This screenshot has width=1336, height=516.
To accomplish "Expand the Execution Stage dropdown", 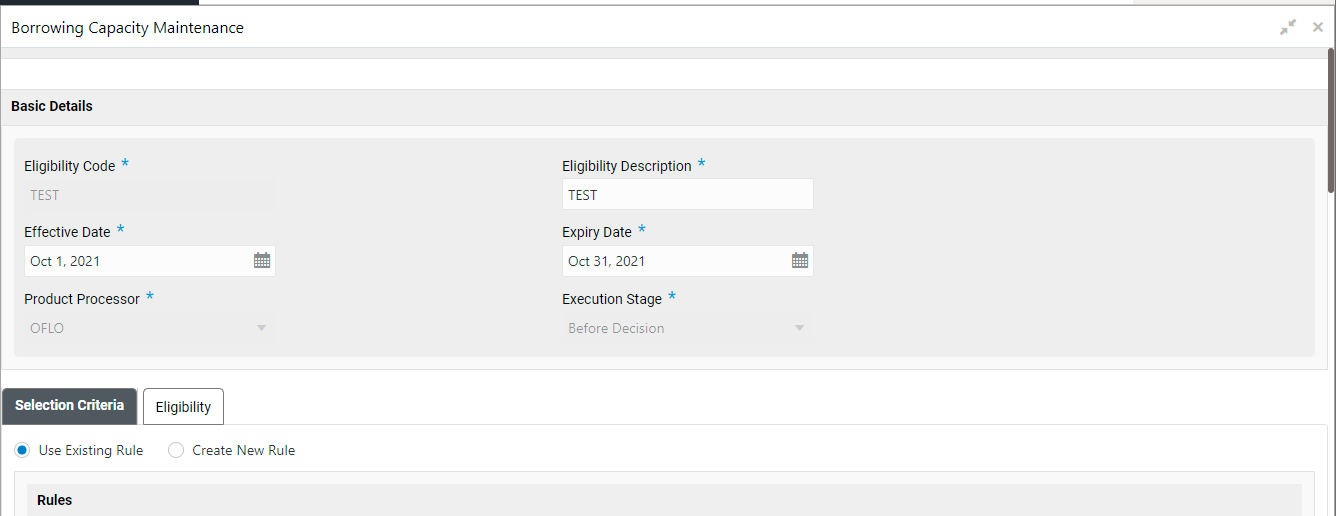I will click(x=799, y=328).
